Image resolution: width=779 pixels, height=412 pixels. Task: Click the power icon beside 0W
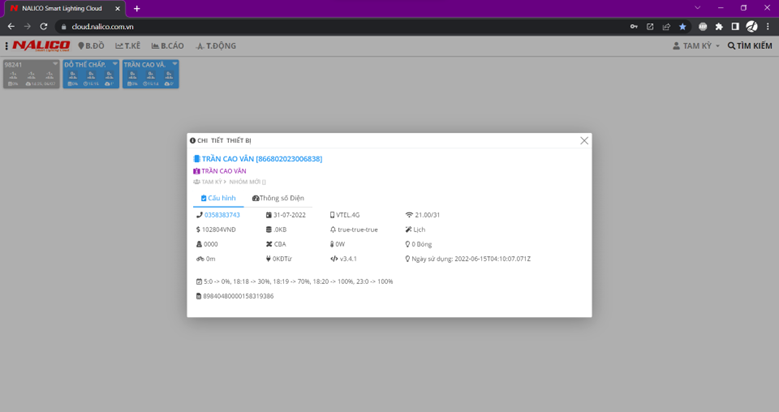click(x=332, y=244)
